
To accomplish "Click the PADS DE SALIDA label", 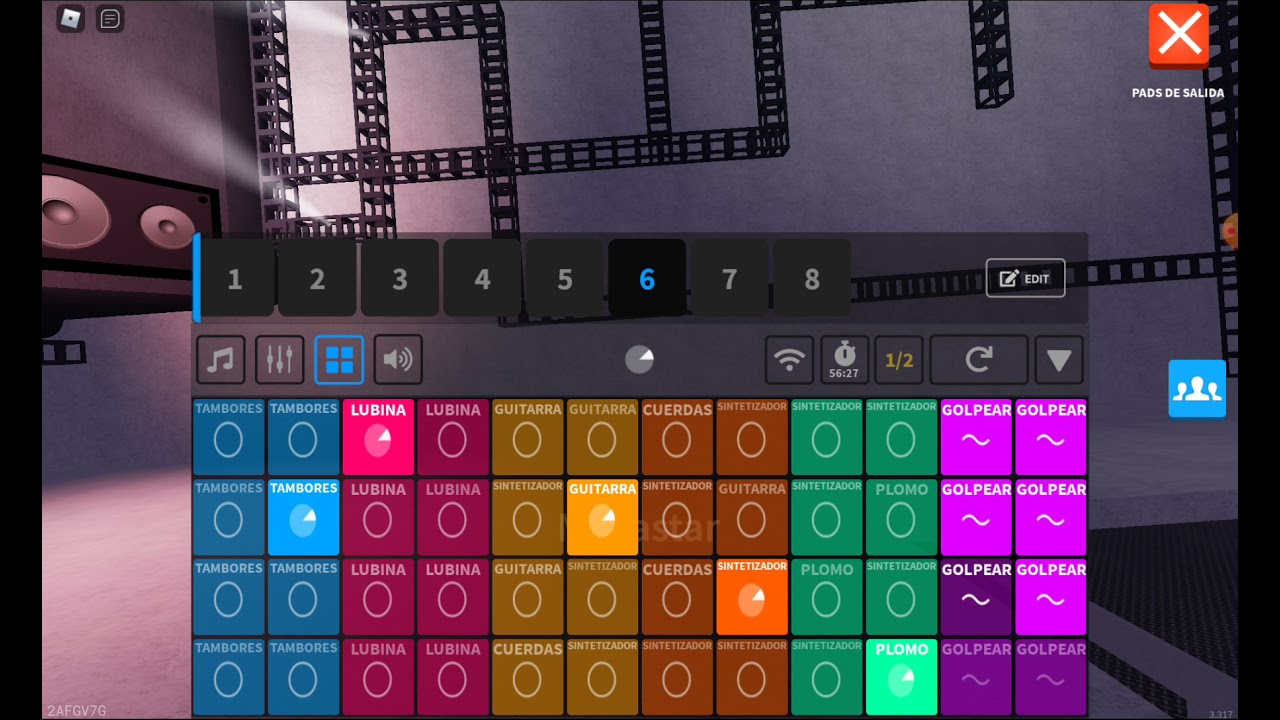I will click(1178, 92).
